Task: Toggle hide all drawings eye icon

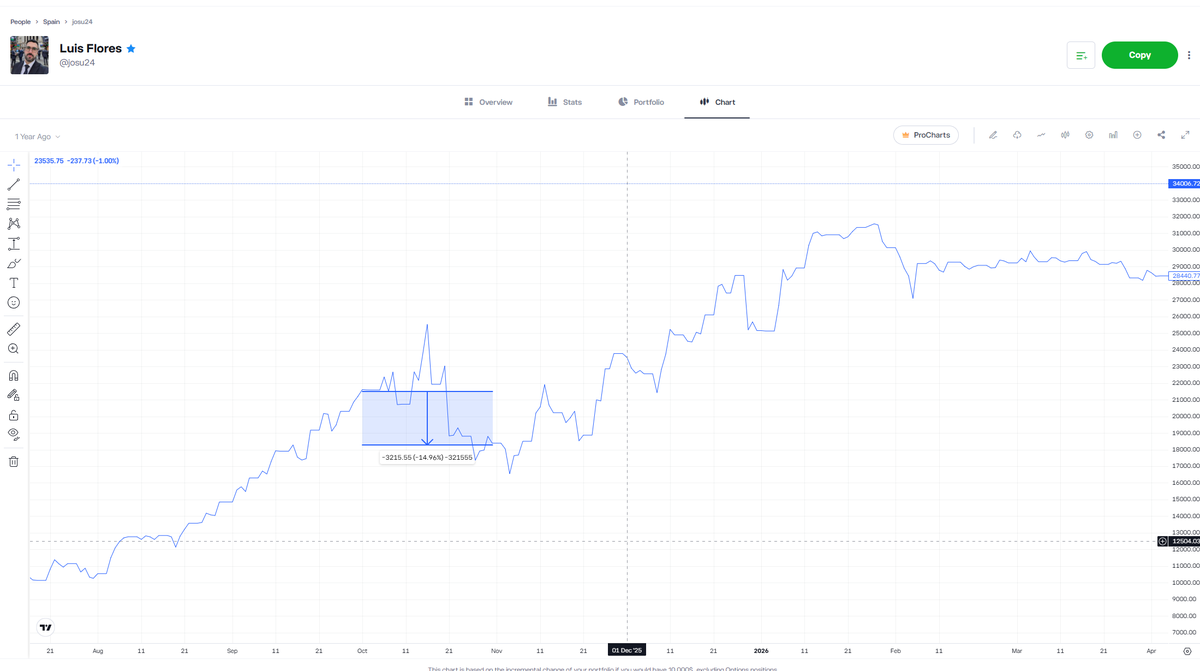Action: coord(14,434)
